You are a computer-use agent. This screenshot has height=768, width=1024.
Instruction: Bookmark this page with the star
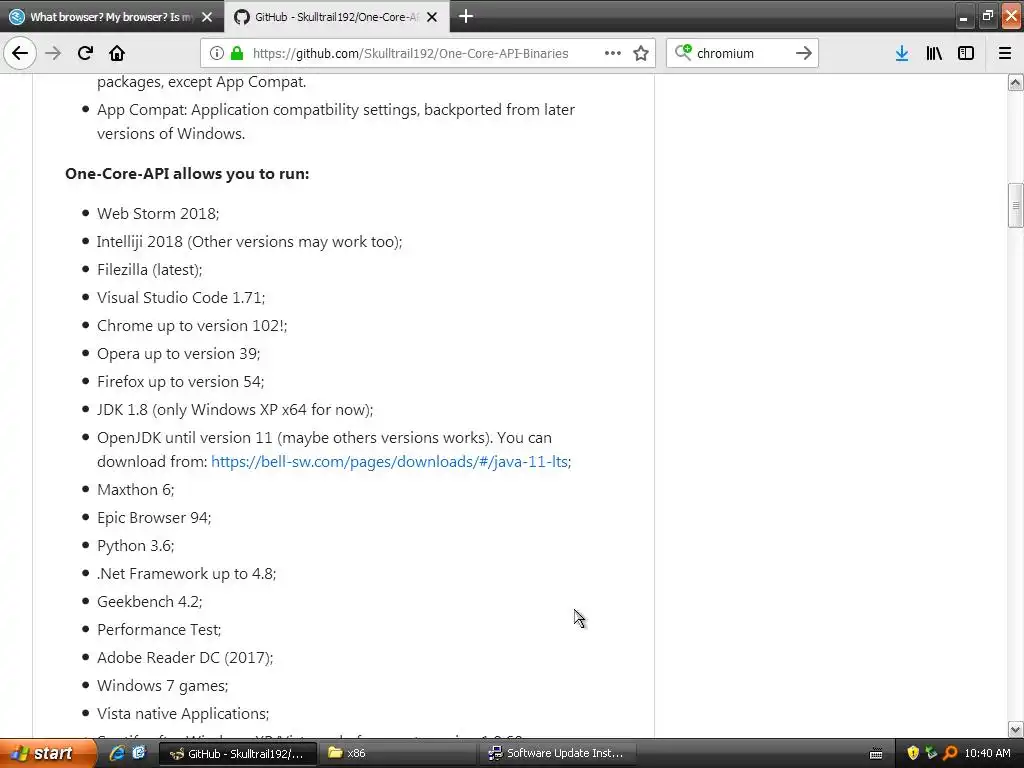click(x=641, y=53)
